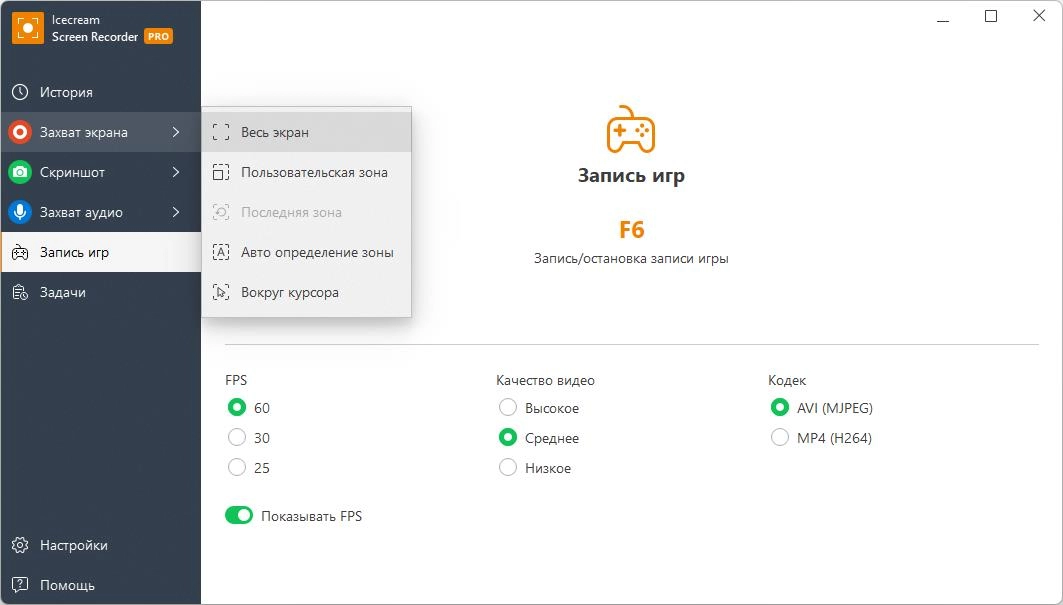Expand the audio capture submenu arrow

point(176,212)
